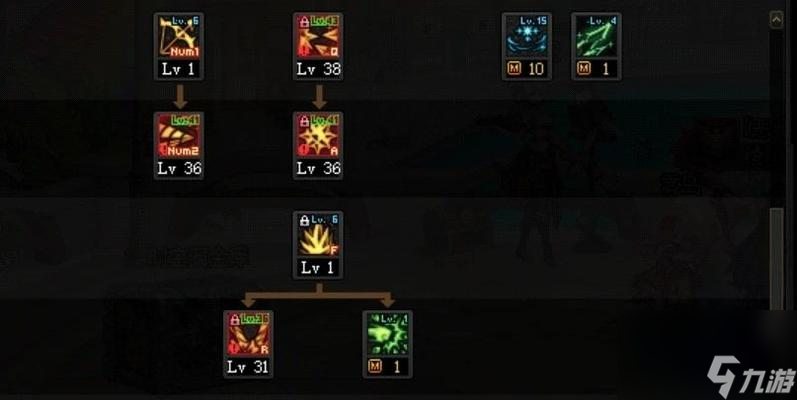Click the lock icon on the R skill
Image resolution: width=797 pixels, height=400 pixels.
pyautogui.click(x=235, y=320)
